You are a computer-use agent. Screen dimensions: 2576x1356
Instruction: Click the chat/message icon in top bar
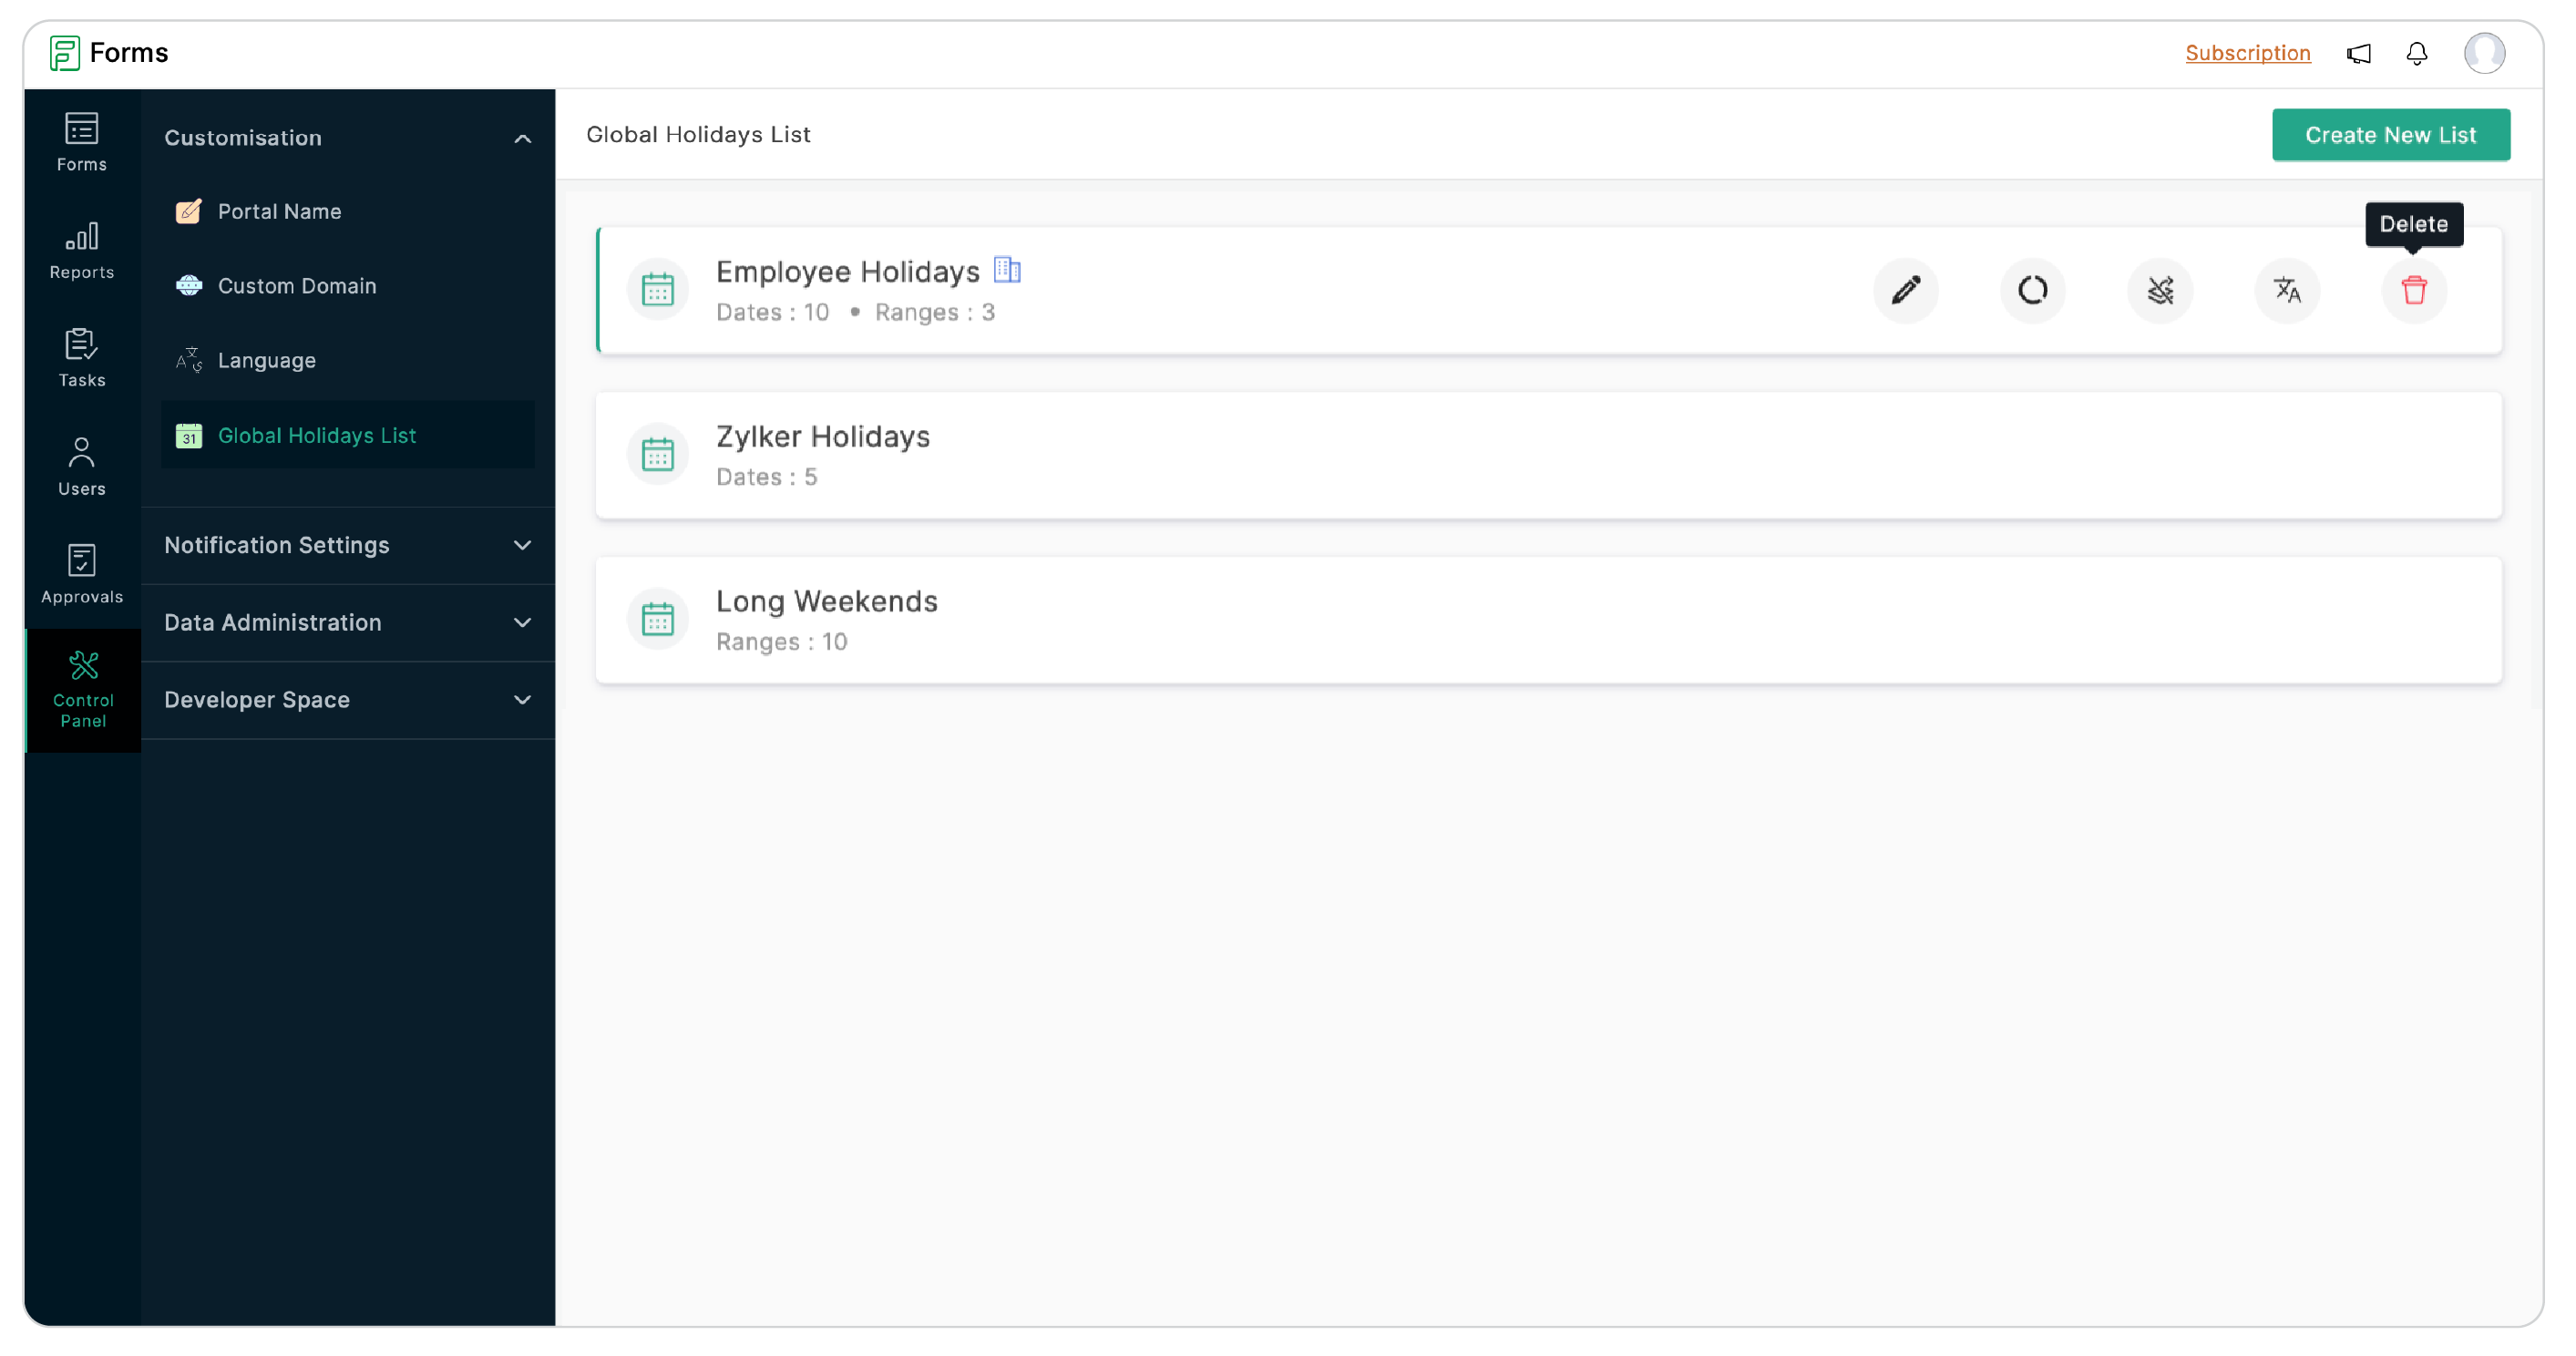2358,53
